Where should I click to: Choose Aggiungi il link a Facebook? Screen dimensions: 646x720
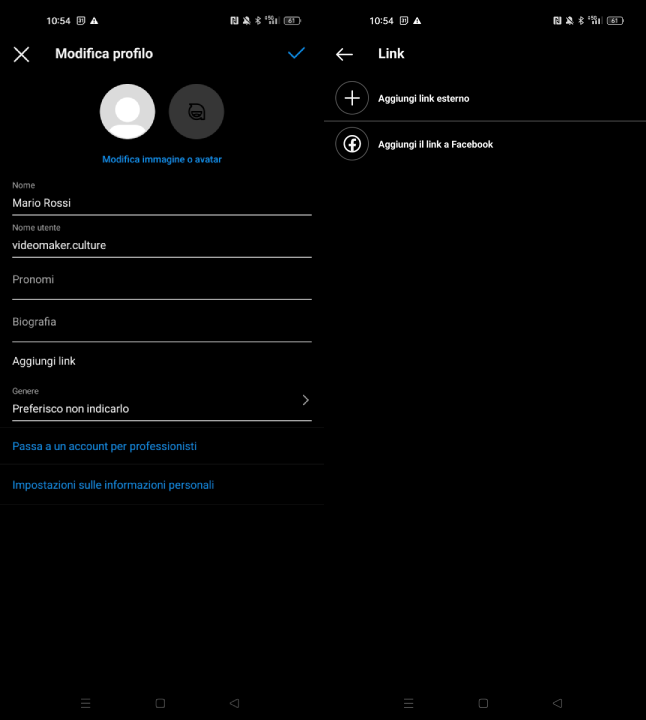(x=435, y=145)
